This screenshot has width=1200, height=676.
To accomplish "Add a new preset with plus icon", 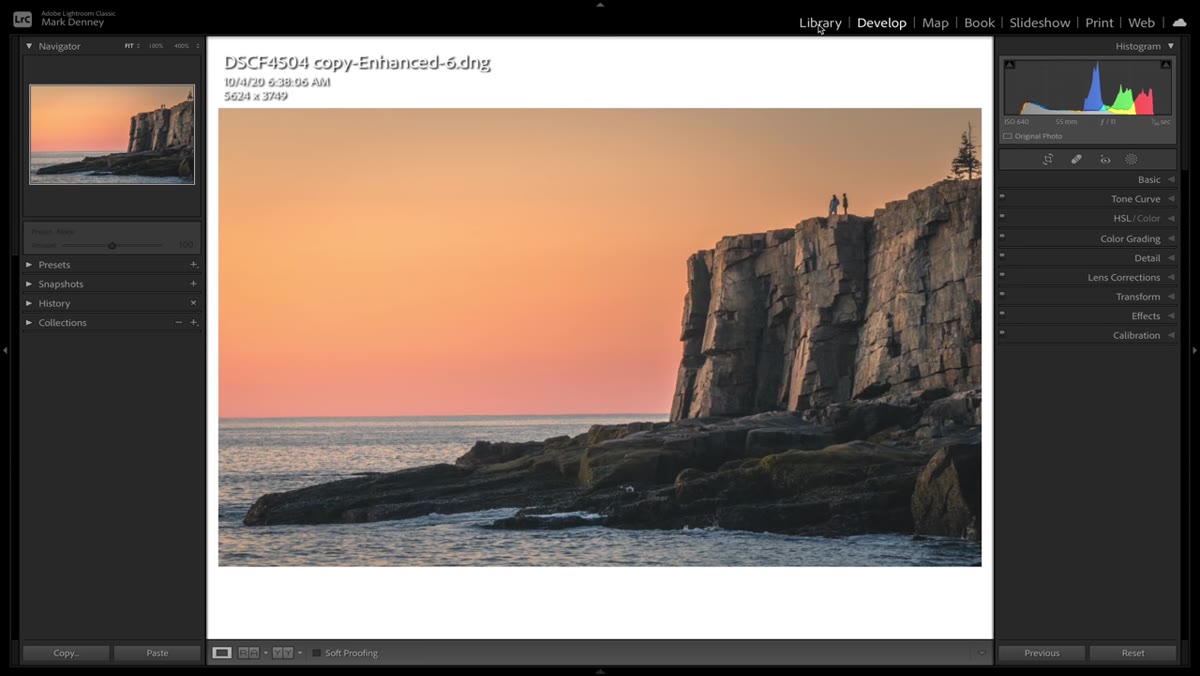I will 193,265.
